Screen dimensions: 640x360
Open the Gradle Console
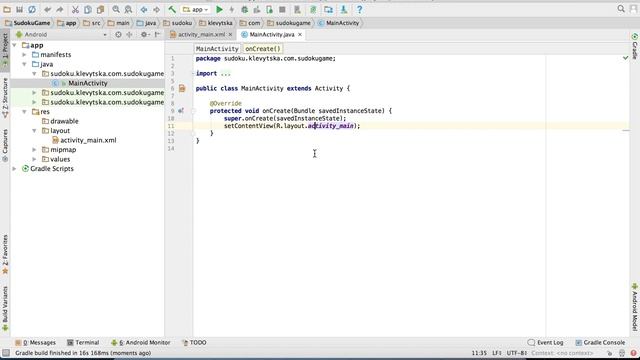click(x=600, y=342)
